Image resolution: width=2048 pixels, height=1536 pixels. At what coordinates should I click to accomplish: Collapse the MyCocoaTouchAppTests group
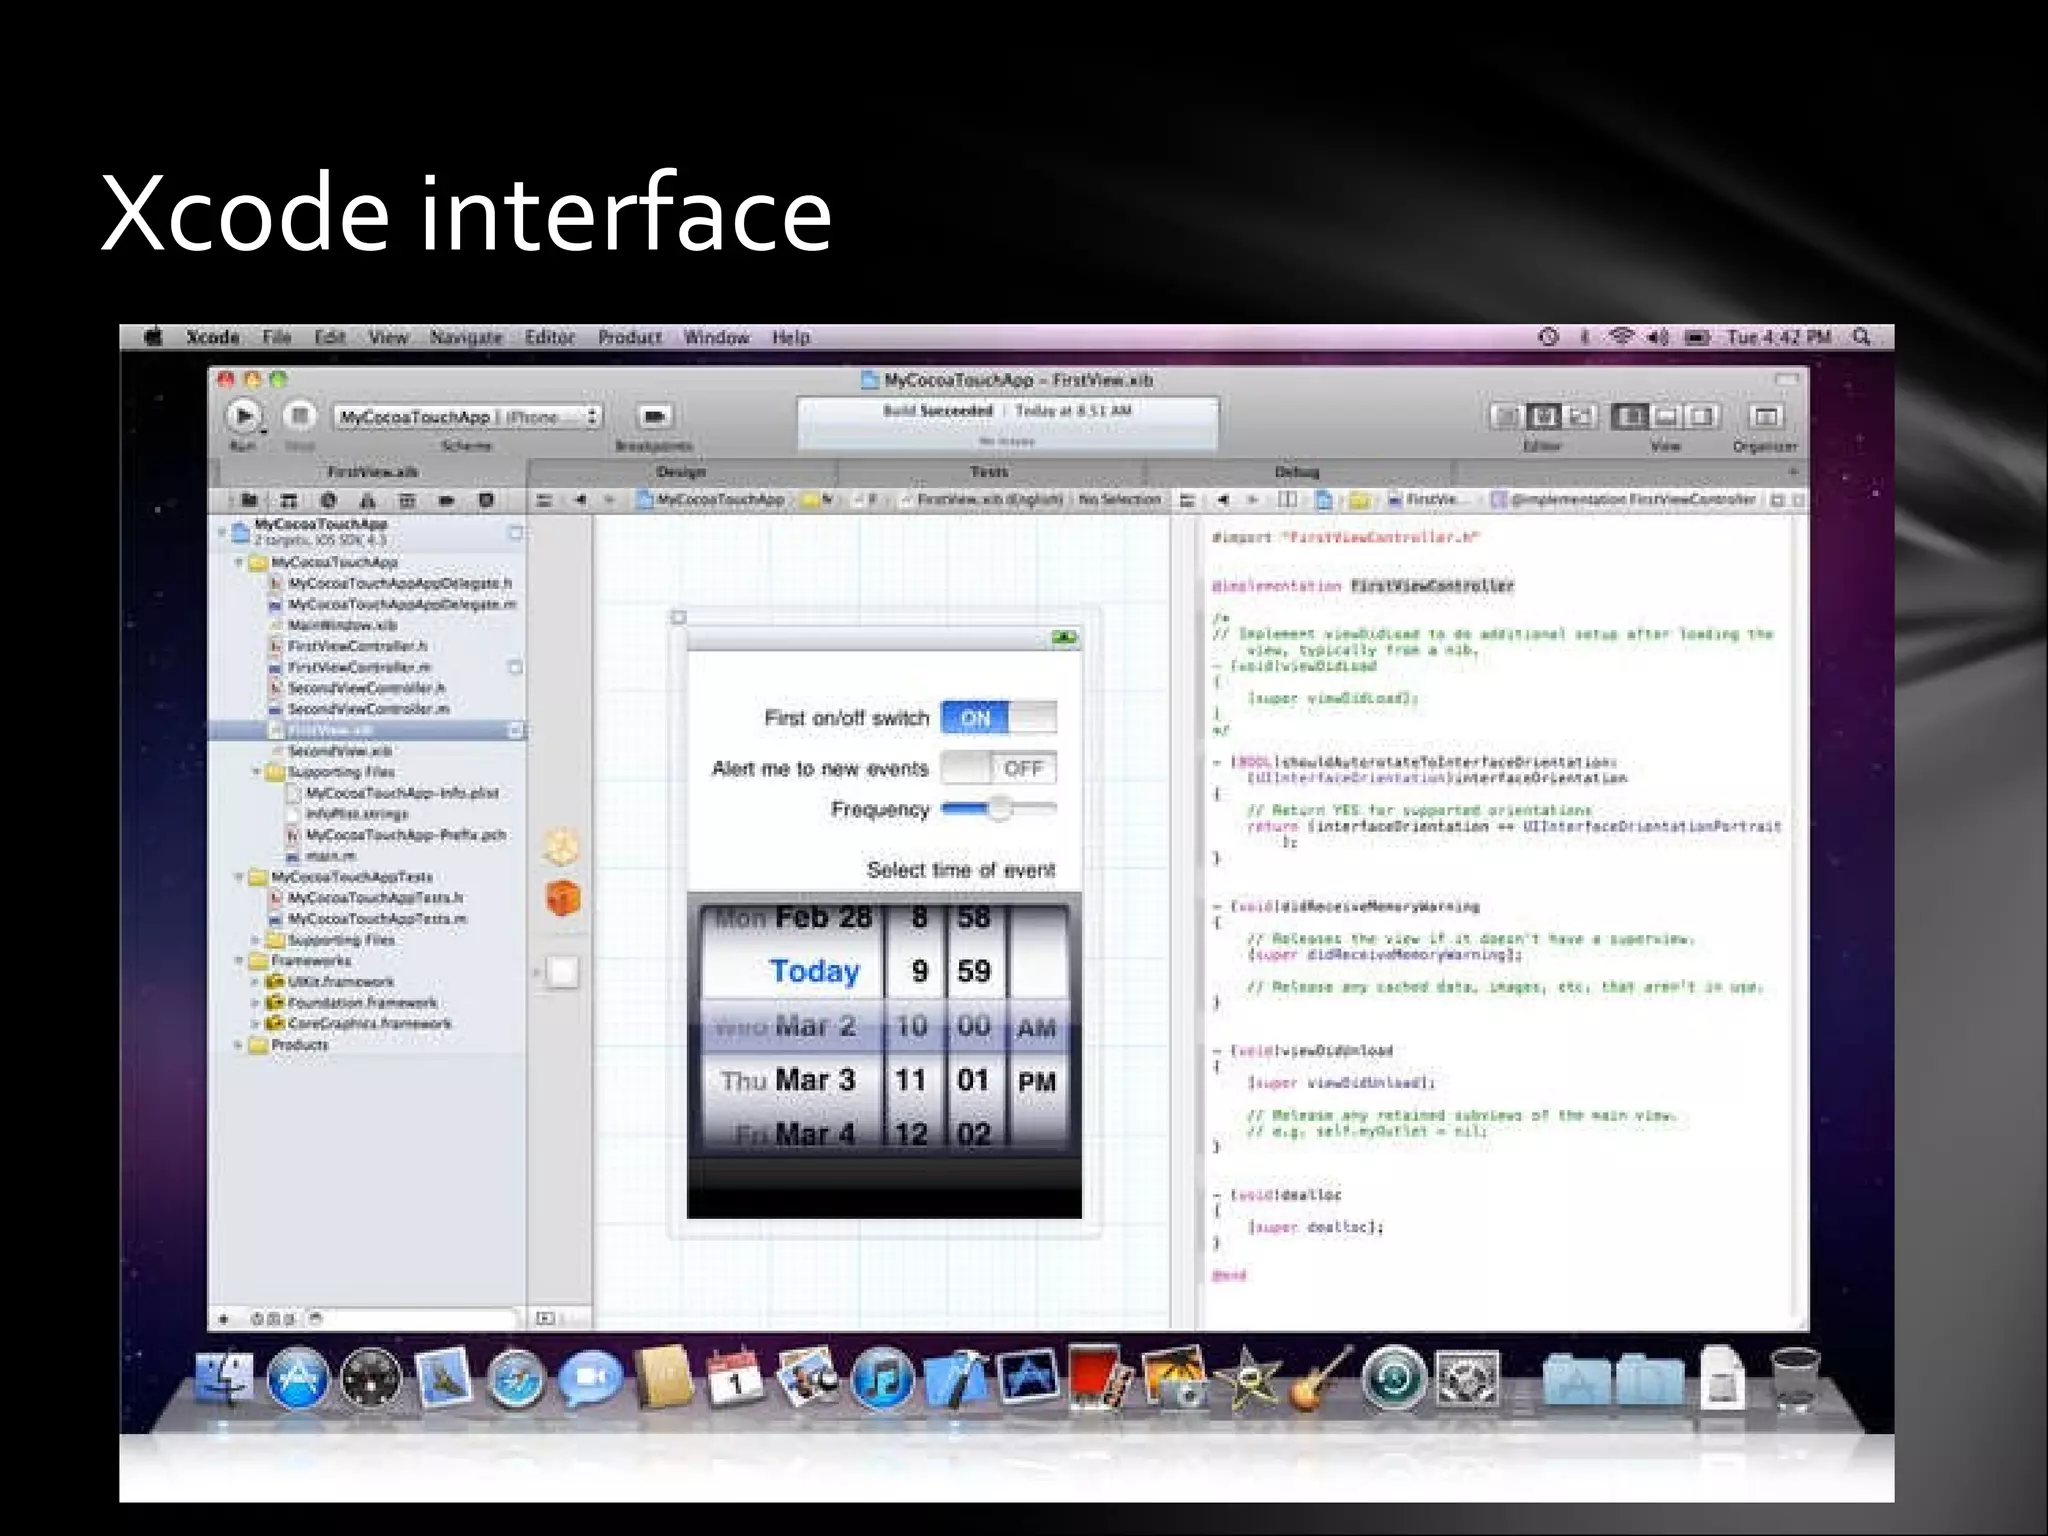(x=240, y=877)
